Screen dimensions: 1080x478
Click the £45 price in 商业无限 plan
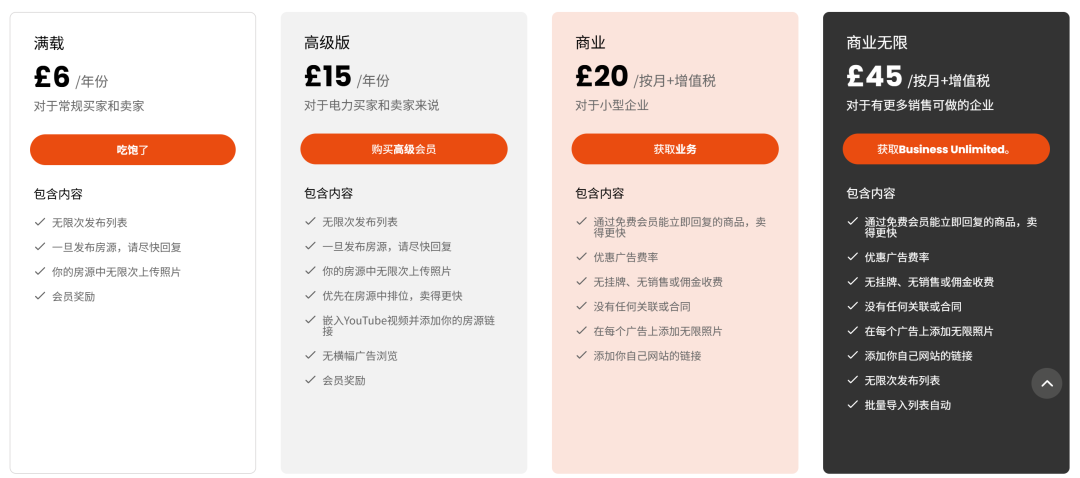pyautogui.click(x=874, y=77)
